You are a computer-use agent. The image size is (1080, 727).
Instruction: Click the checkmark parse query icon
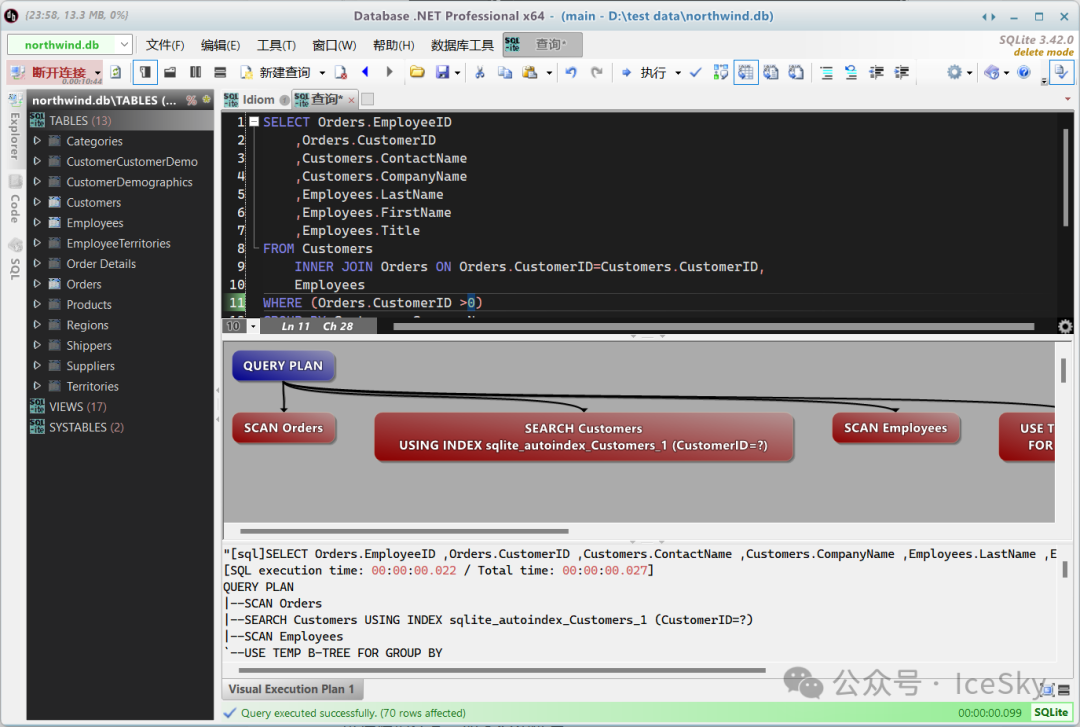(695, 72)
